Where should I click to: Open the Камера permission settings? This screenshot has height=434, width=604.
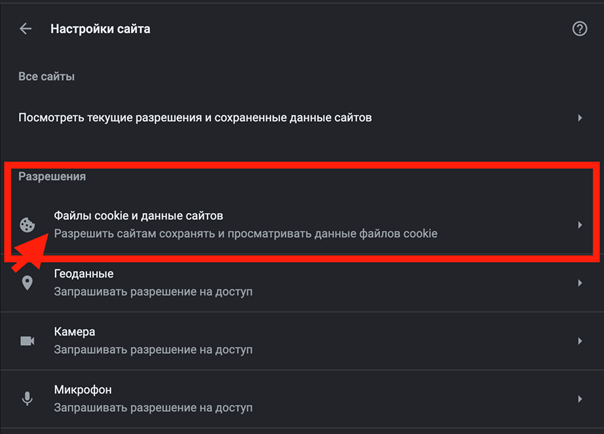click(x=302, y=341)
